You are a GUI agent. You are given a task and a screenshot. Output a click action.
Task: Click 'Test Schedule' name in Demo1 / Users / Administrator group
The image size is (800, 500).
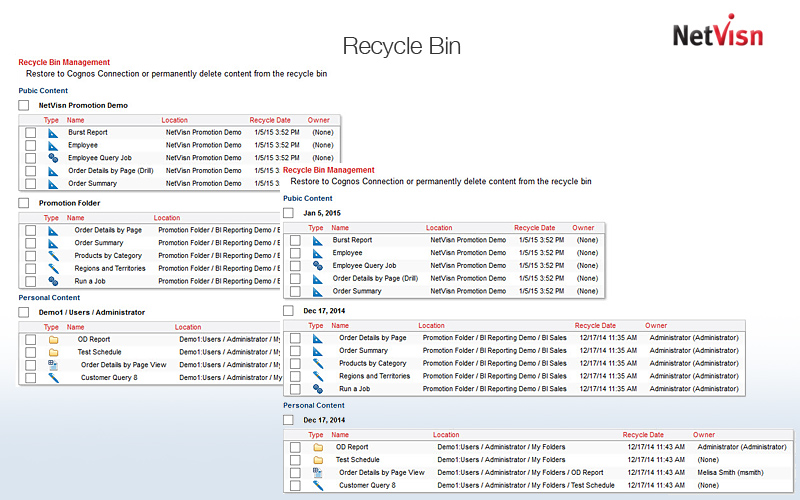pos(99,352)
